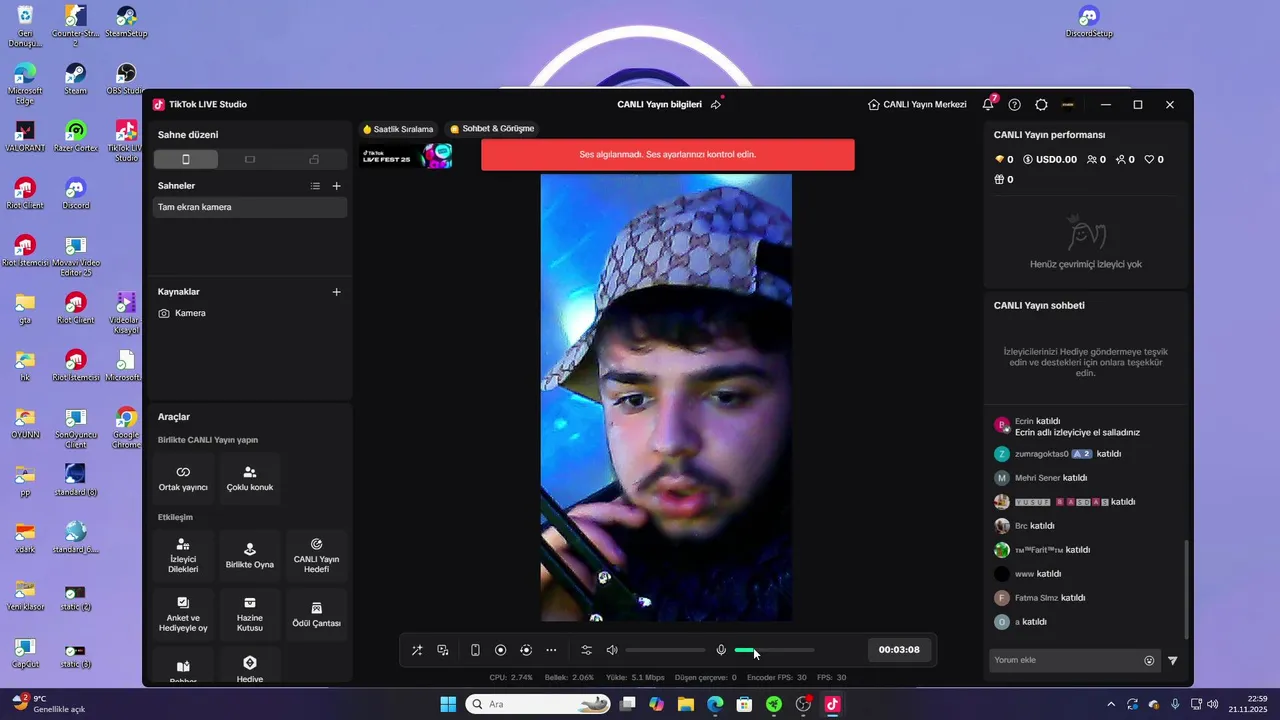Open Ödül Çantası tool
The height and width of the screenshot is (720, 1280).
coord(316,615)
